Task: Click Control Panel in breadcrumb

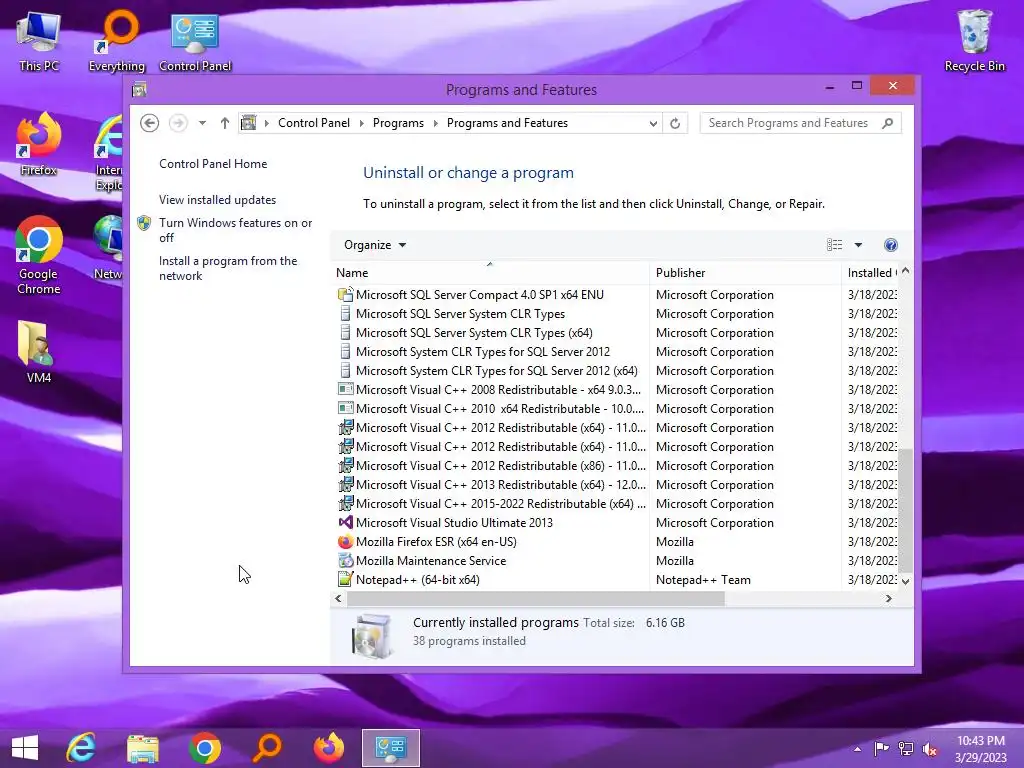Action: tap(314, 123)
